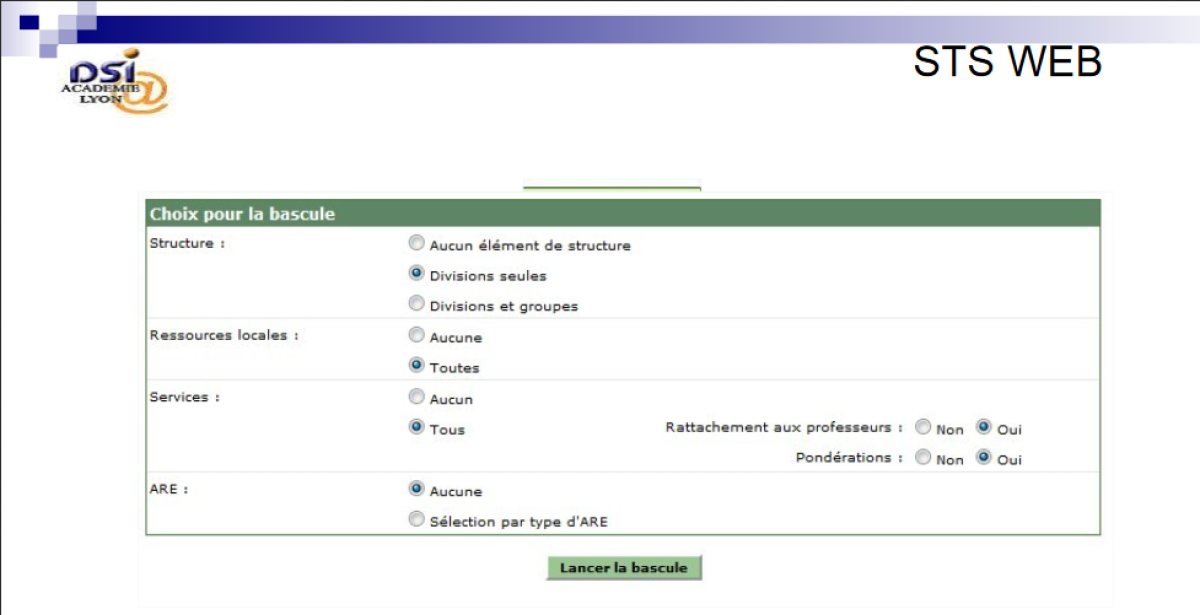Screen dimensions: 1200x615
Task: Select 'Tous' for Services
Action: (x=417, y=428)
